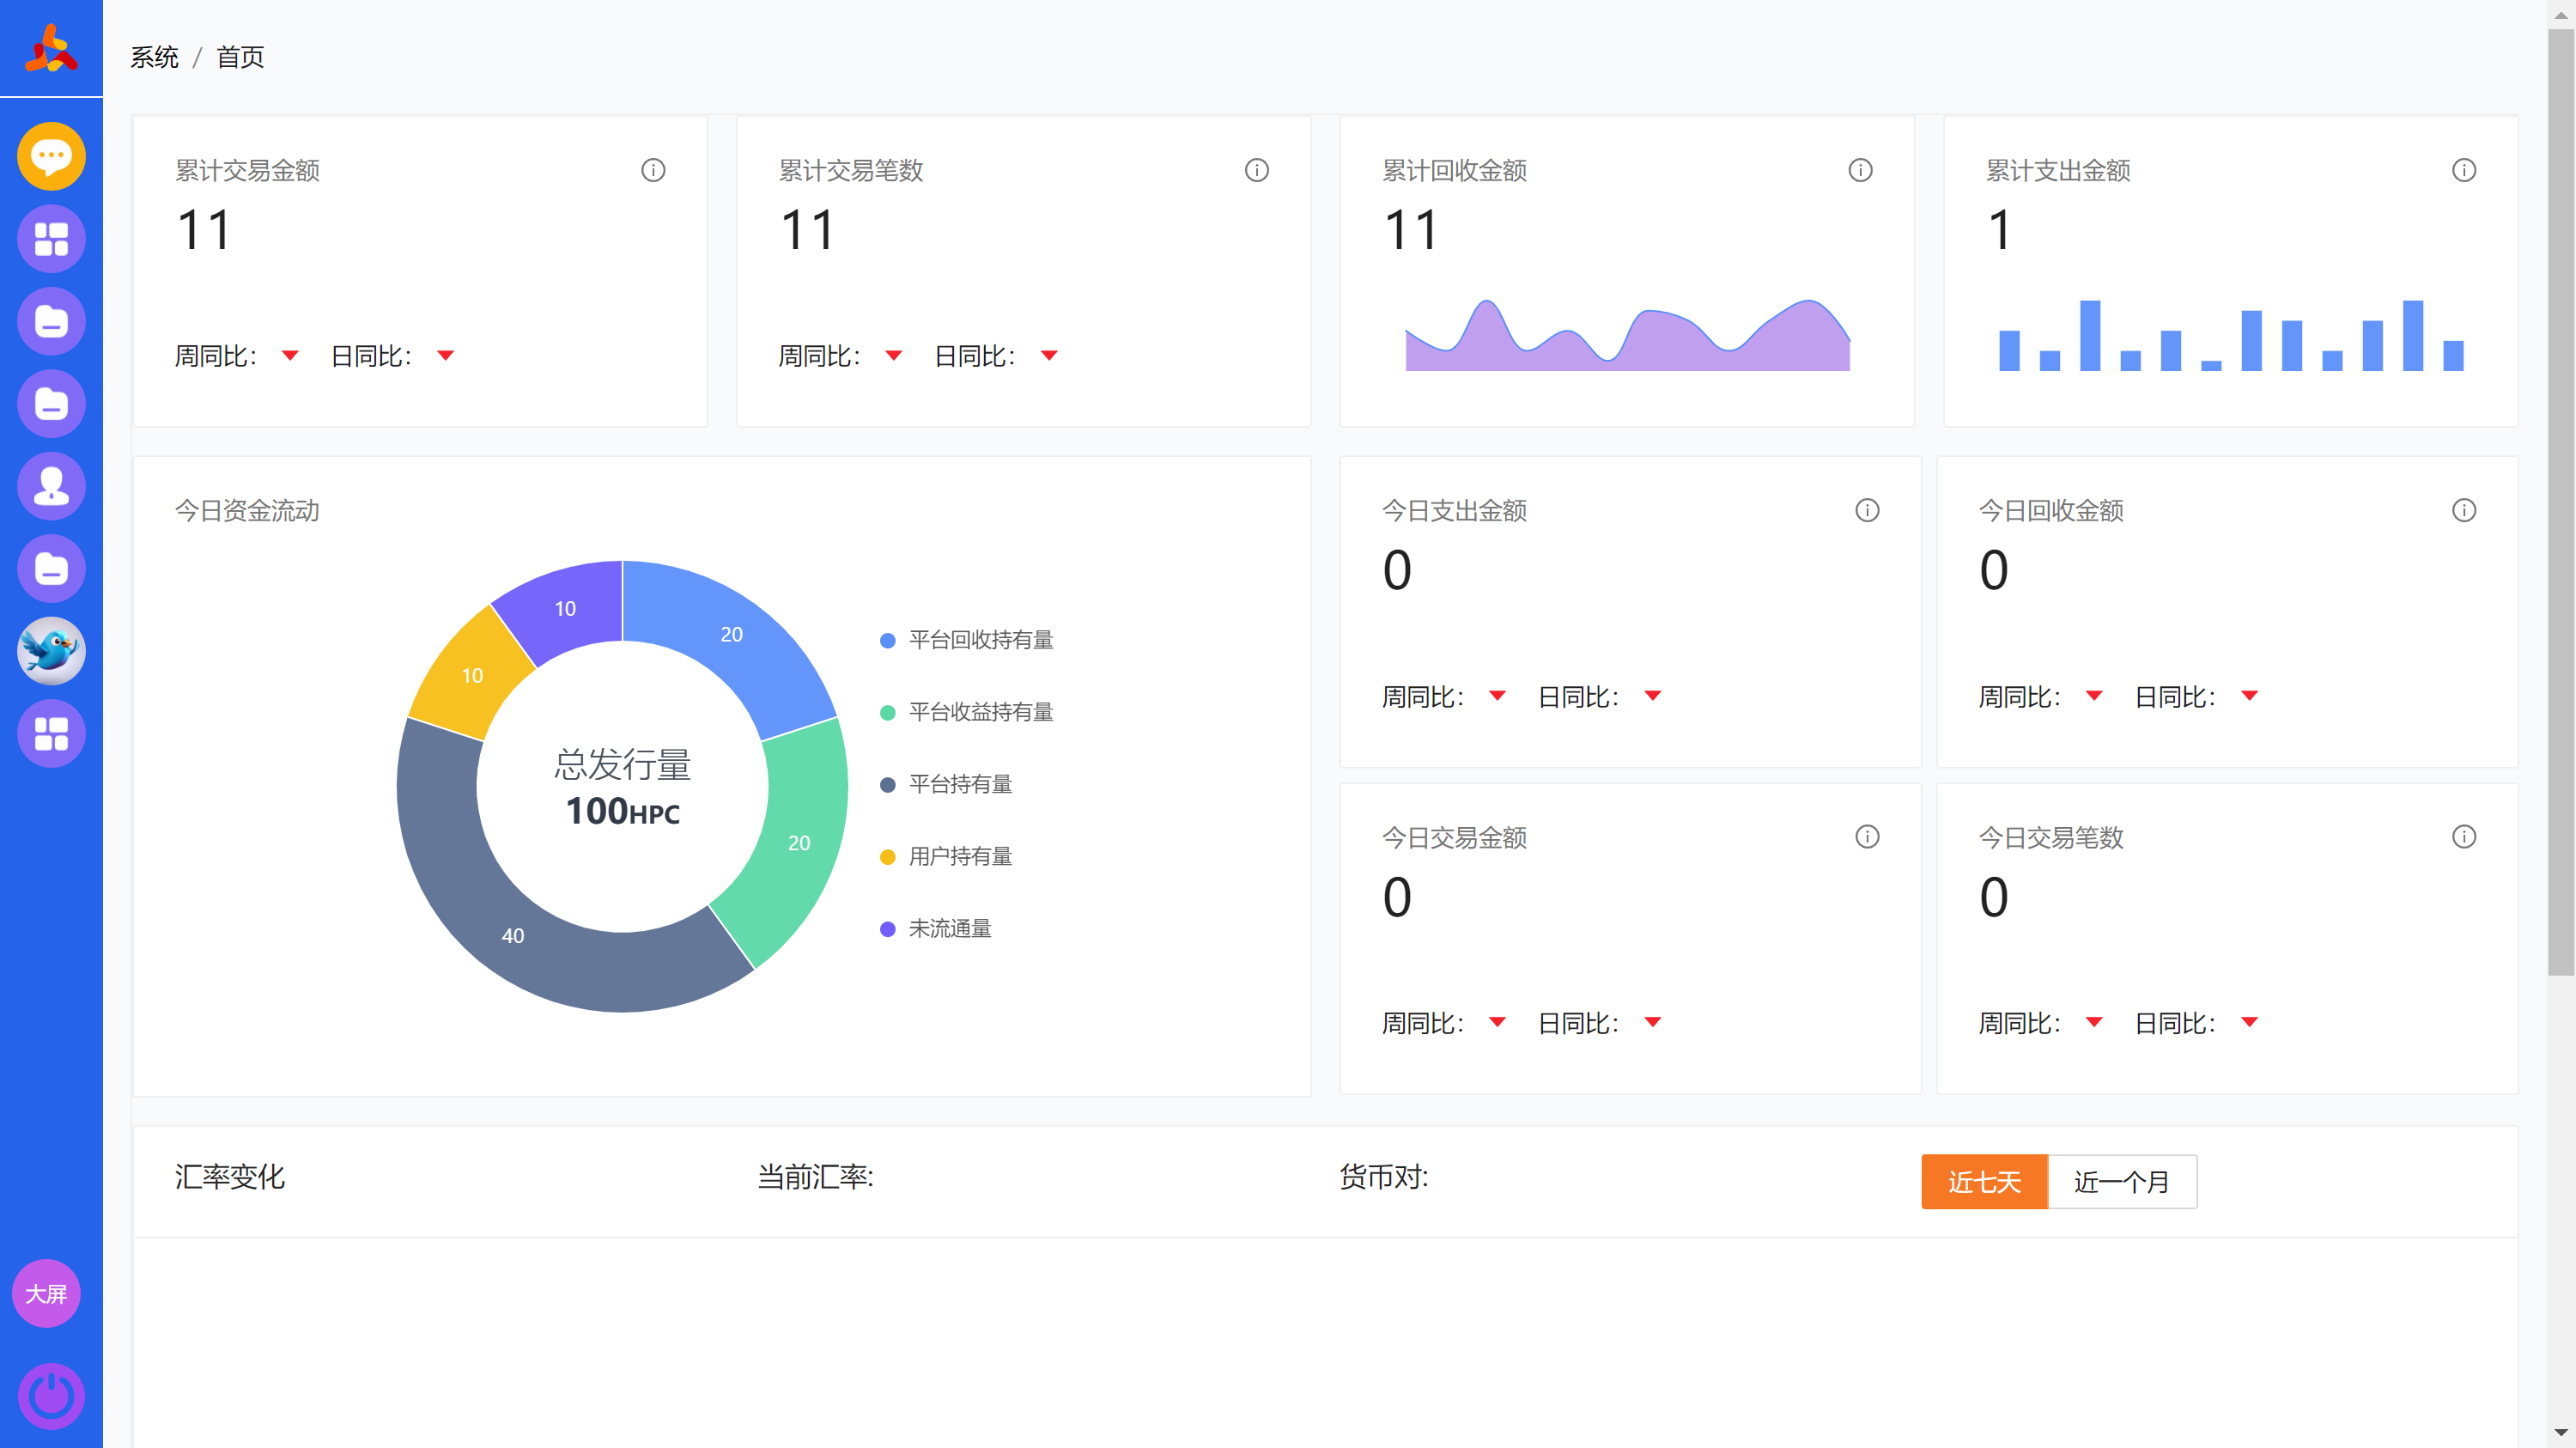Click the 总发行量 100HPC center label
This screenshot has width=2576, height=1448.
622,787
